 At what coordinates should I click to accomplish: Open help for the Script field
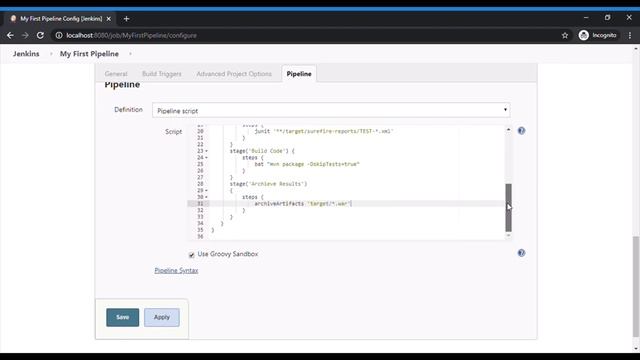click(521, 131)
